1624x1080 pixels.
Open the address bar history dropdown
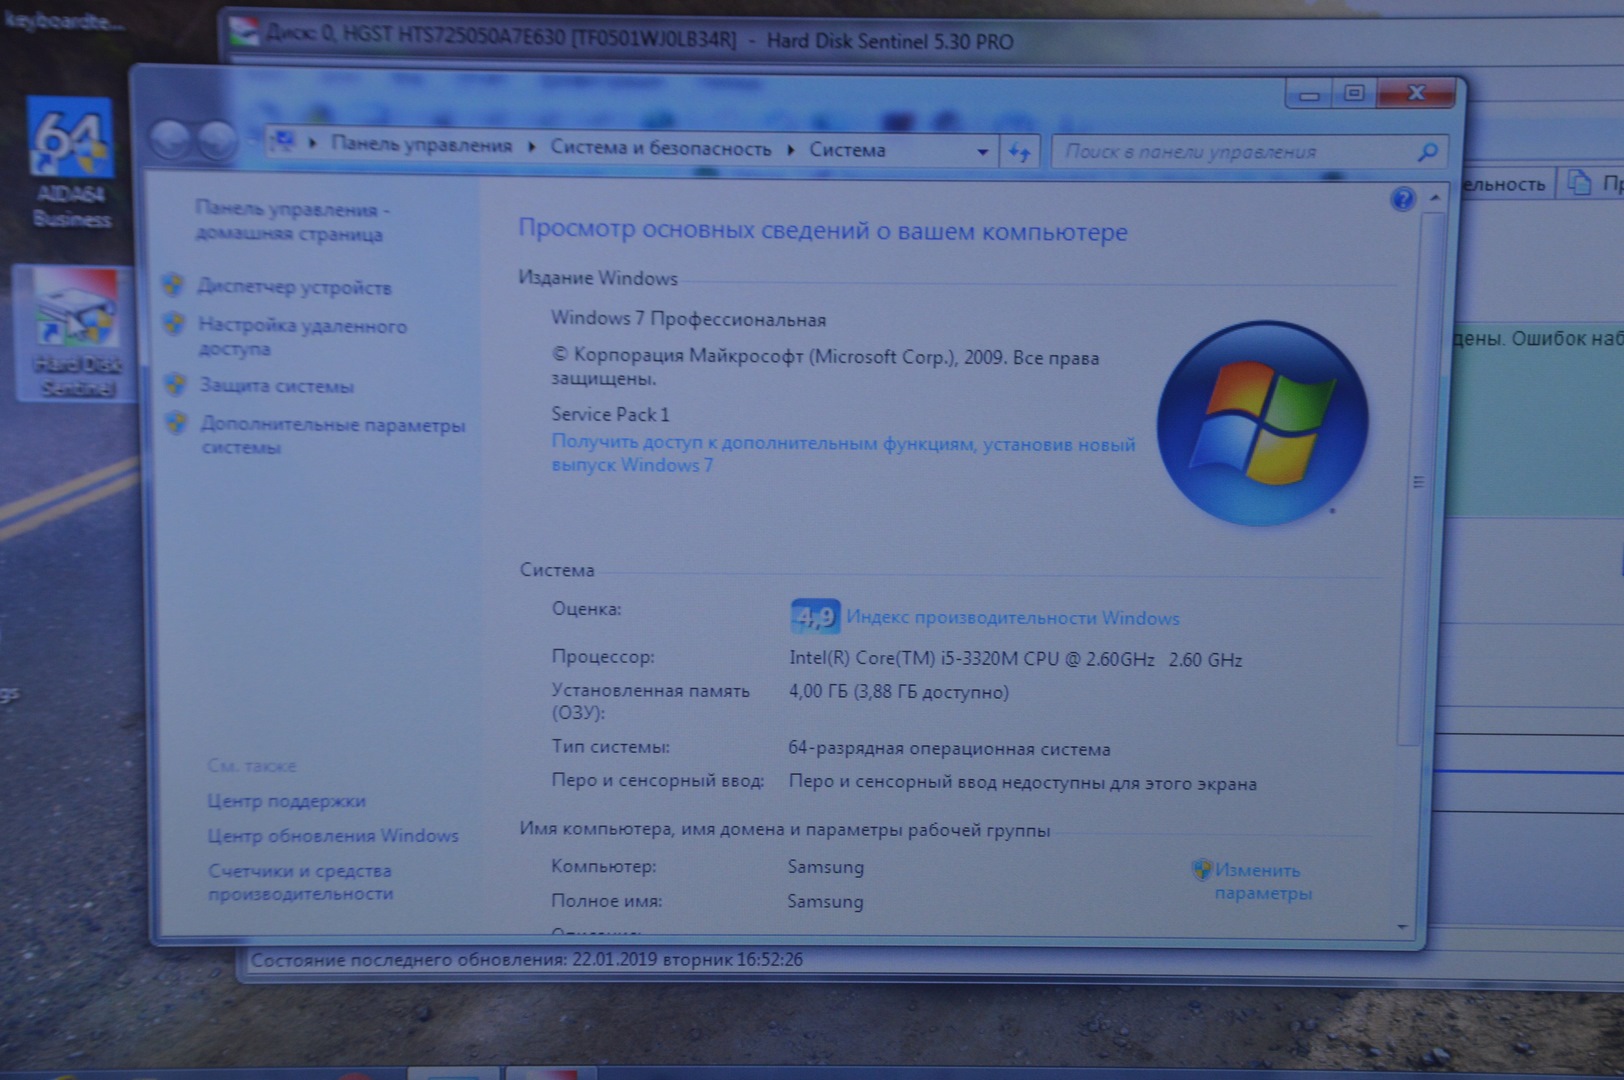coord(982,152)
